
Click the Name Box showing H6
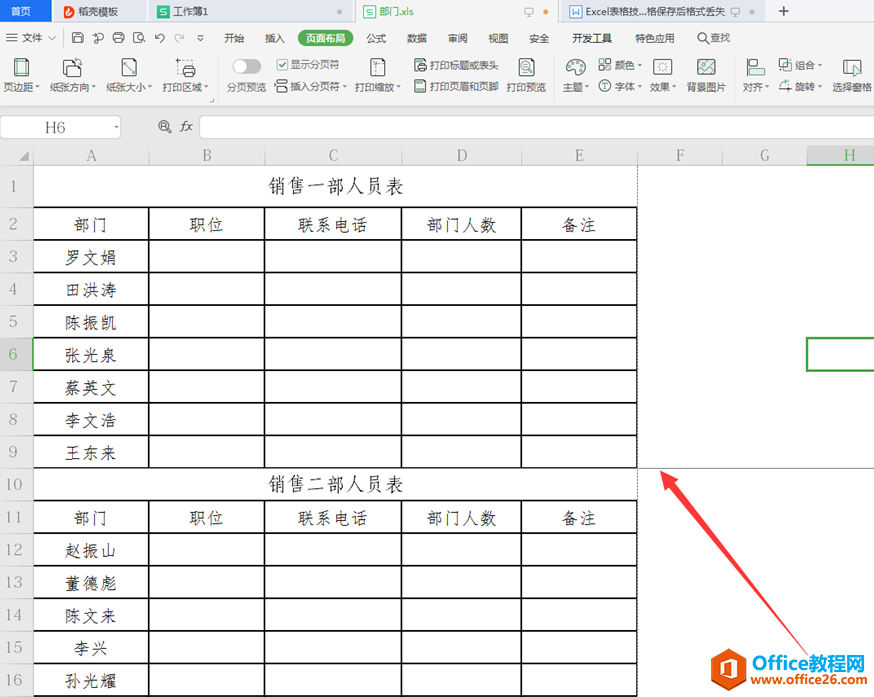point(55,127)
